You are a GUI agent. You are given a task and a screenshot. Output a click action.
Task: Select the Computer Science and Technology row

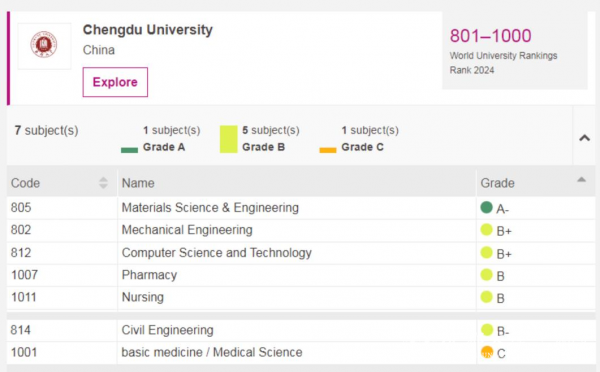point(301,253)
